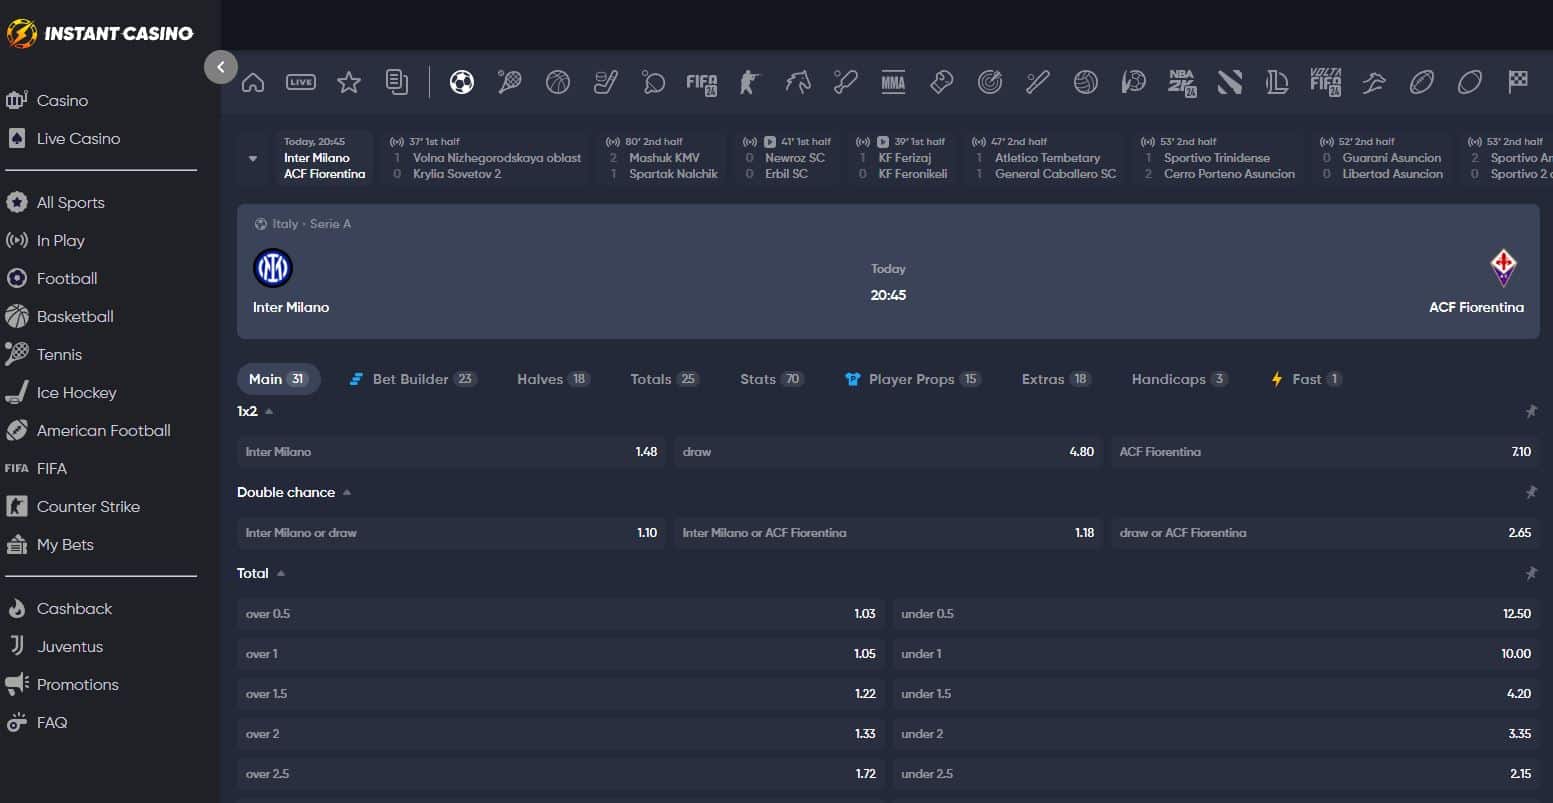
Task: Open the Stats tab
Action: [x=772, y=379]
